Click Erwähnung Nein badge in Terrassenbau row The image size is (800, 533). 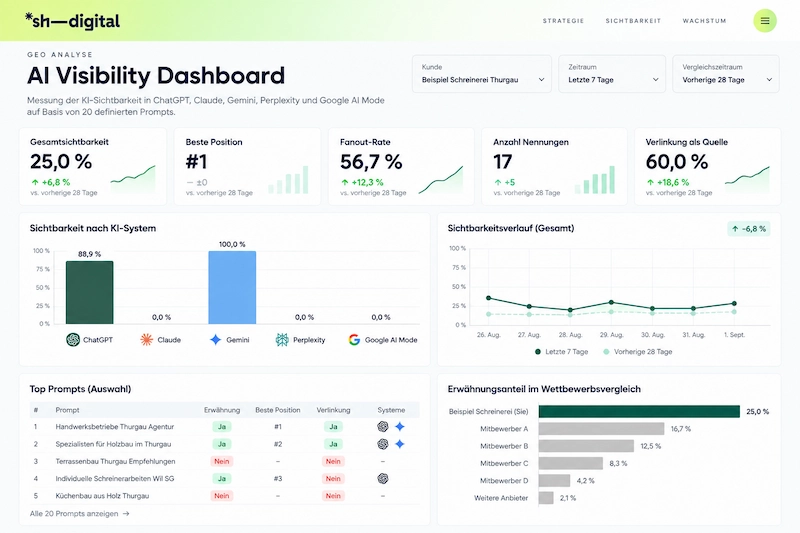(x=222, y=462)
